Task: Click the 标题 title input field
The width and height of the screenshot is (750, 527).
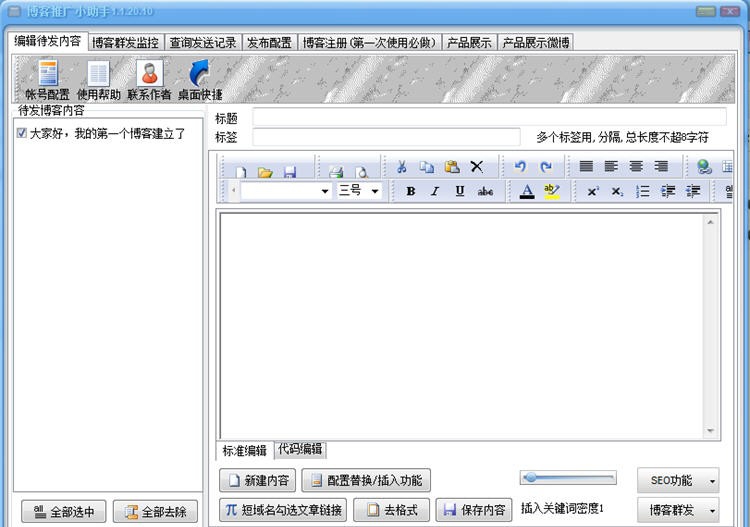Action: [489, 117]
